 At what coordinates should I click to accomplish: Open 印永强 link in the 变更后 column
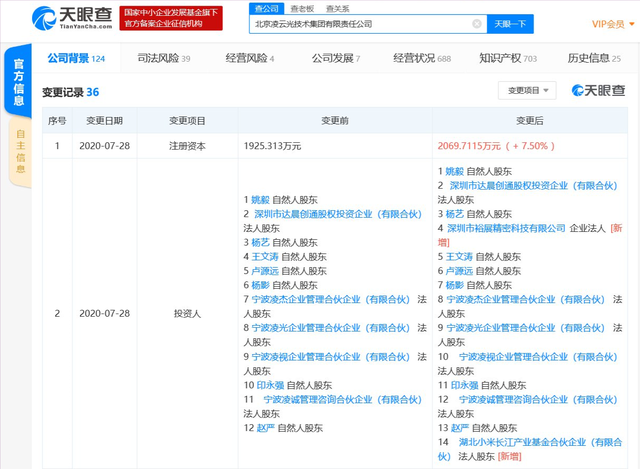(464, 385)
